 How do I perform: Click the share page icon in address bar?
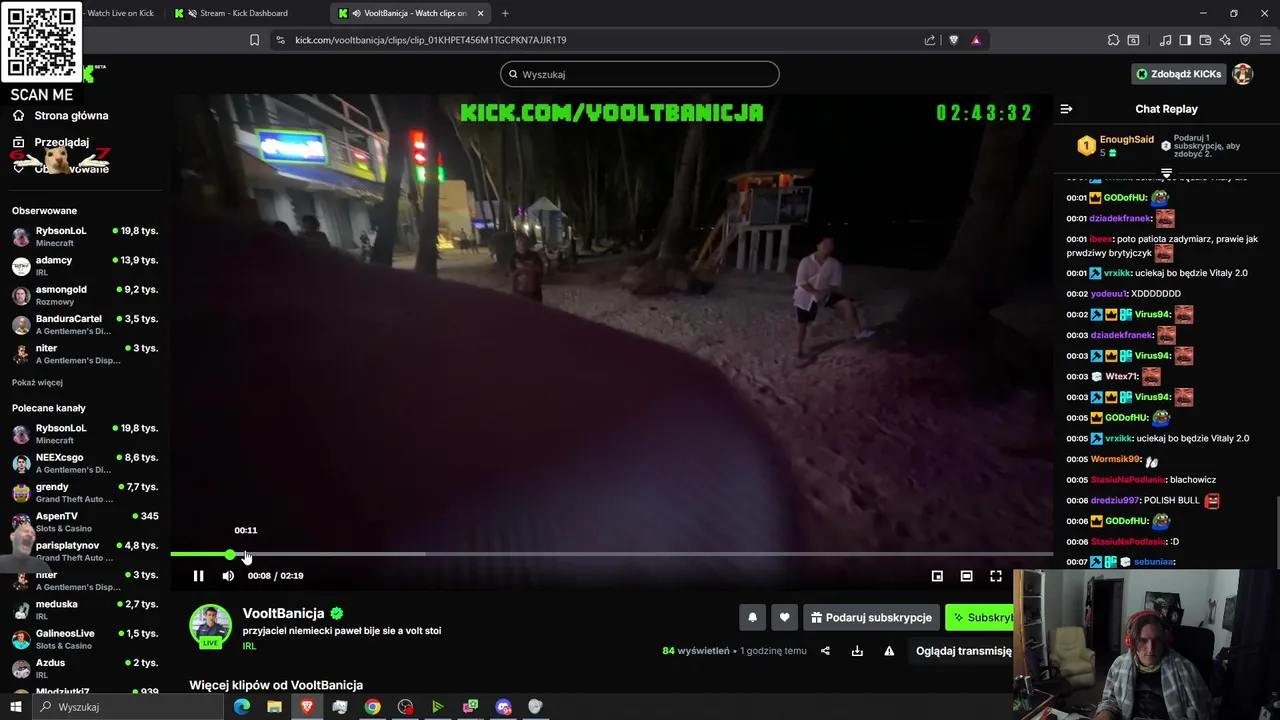point(930,40)
